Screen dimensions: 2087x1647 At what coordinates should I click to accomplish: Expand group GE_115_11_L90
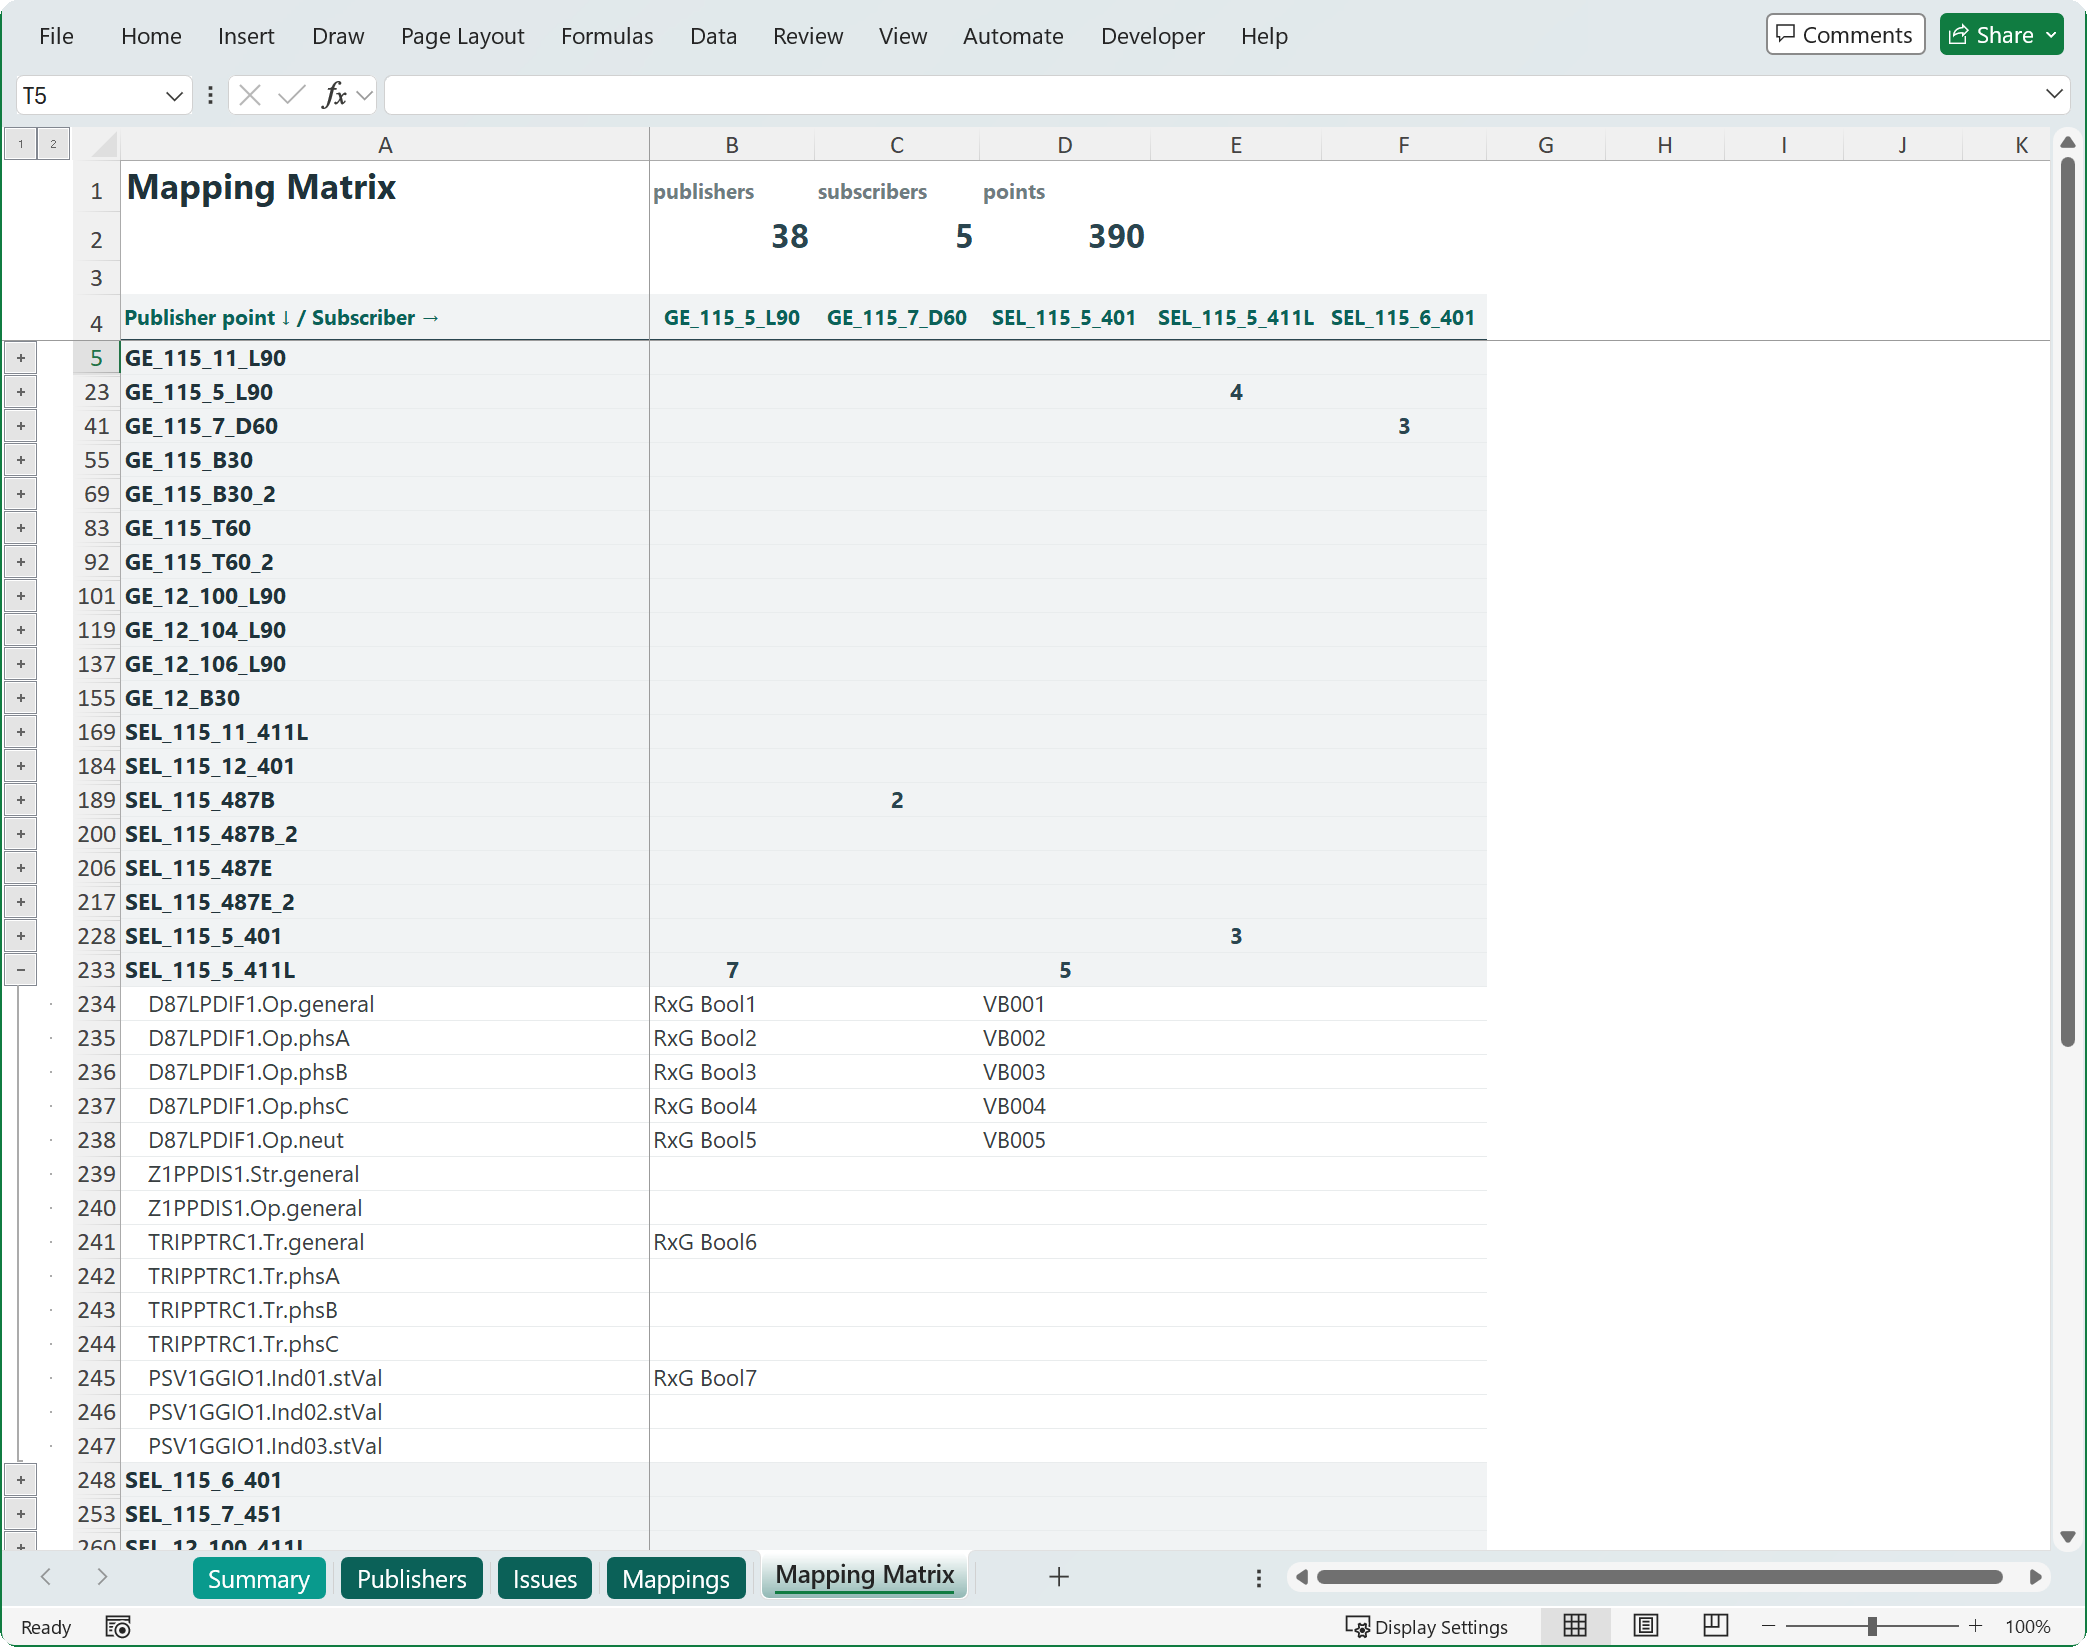(21, 358)
